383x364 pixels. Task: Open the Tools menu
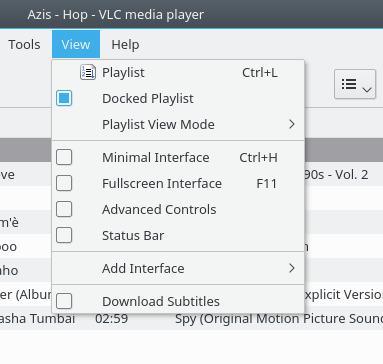(x=24, y=44)
